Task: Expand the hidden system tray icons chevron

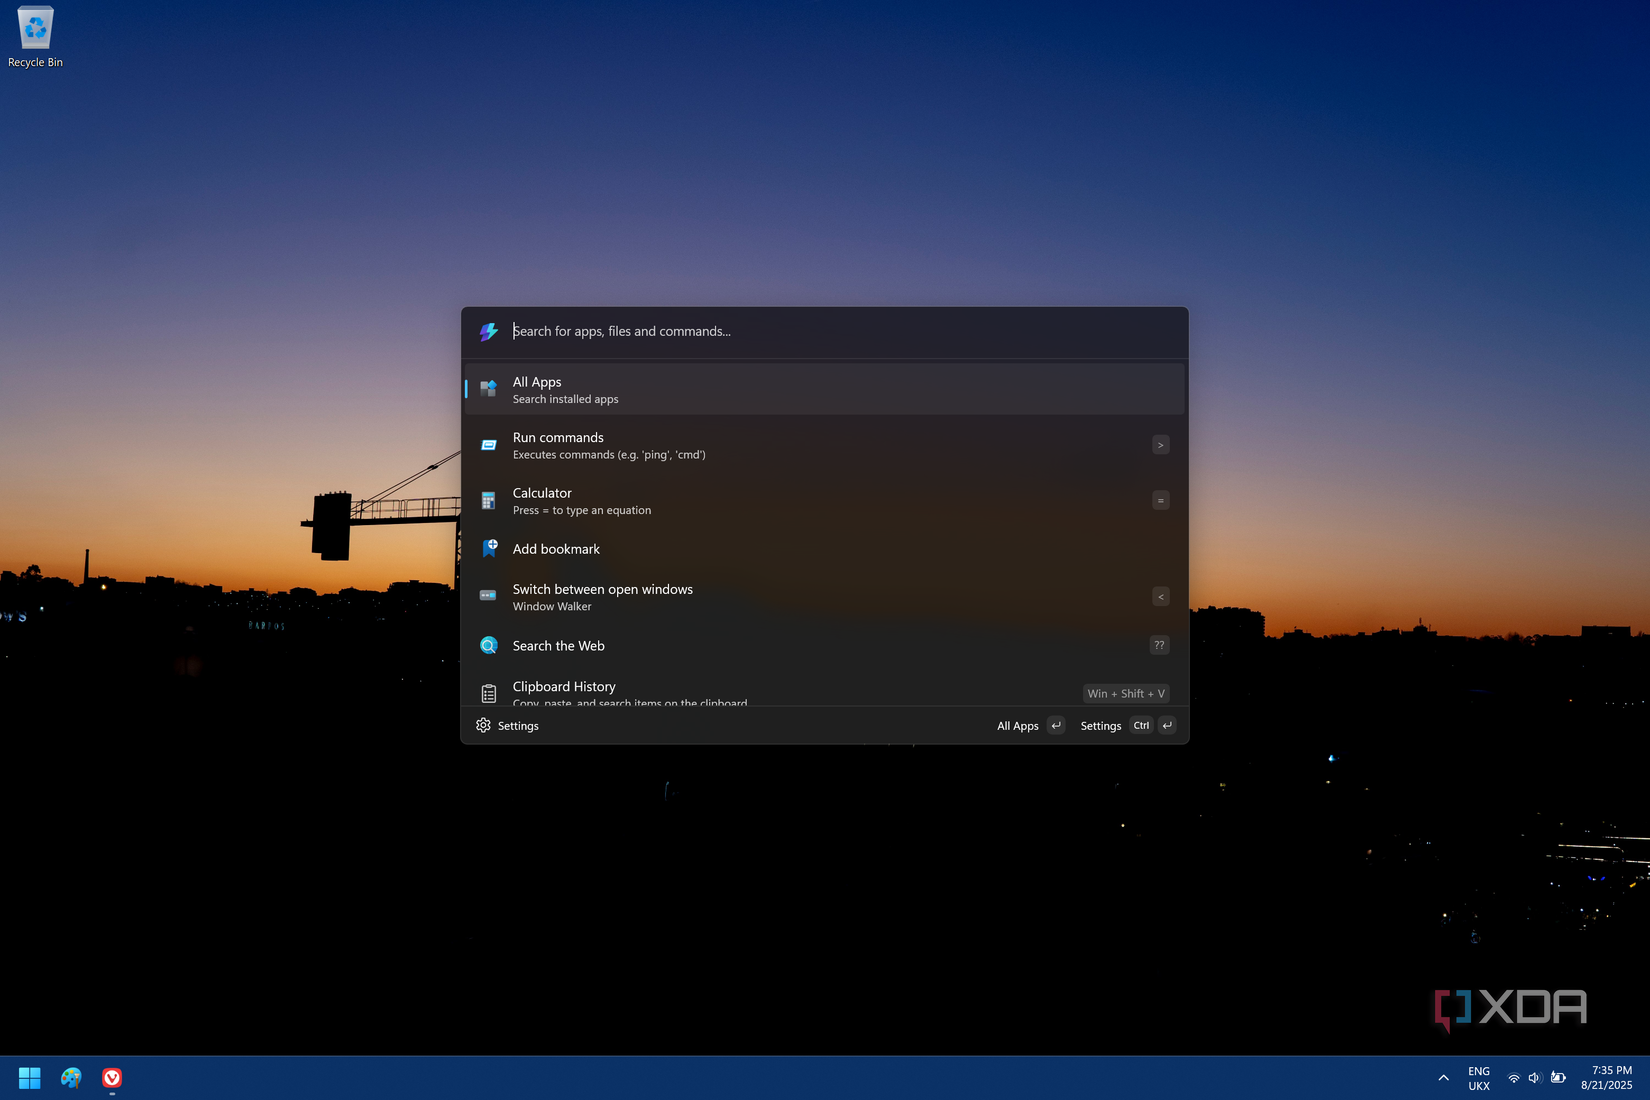Action: (x=1443, y=1078)
